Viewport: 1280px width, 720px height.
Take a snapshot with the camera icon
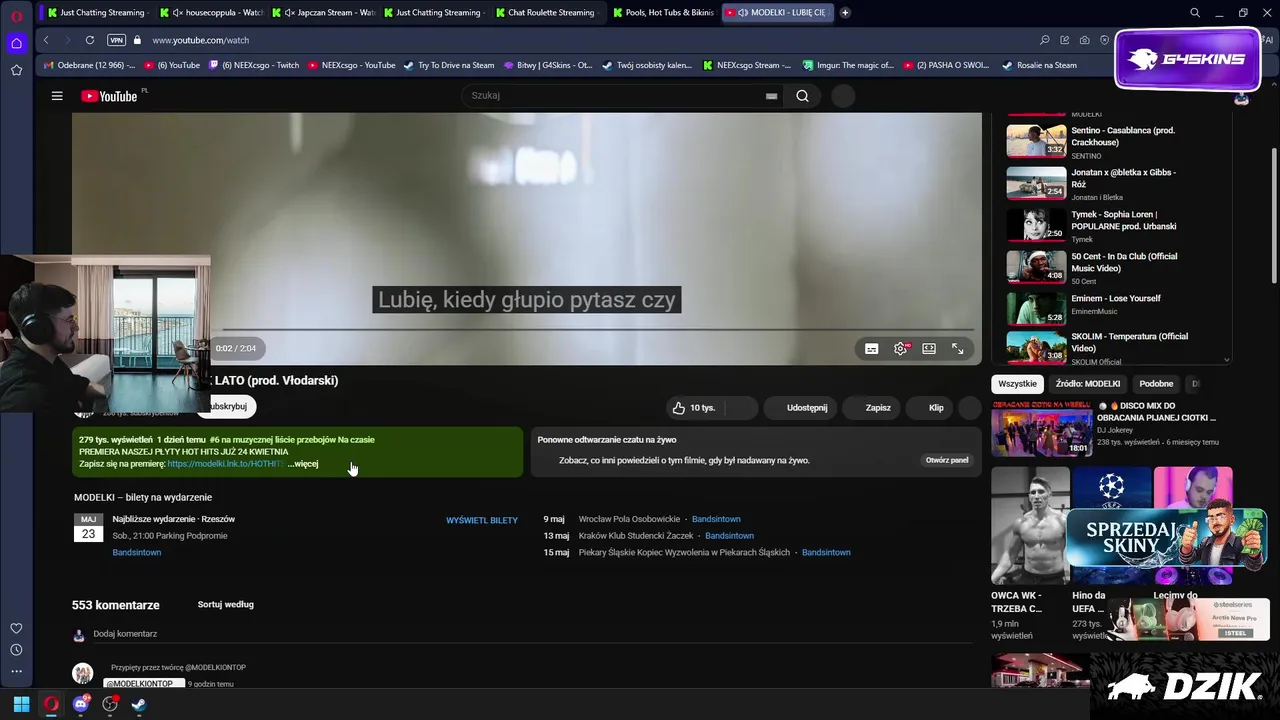[x=1085, y=40]
